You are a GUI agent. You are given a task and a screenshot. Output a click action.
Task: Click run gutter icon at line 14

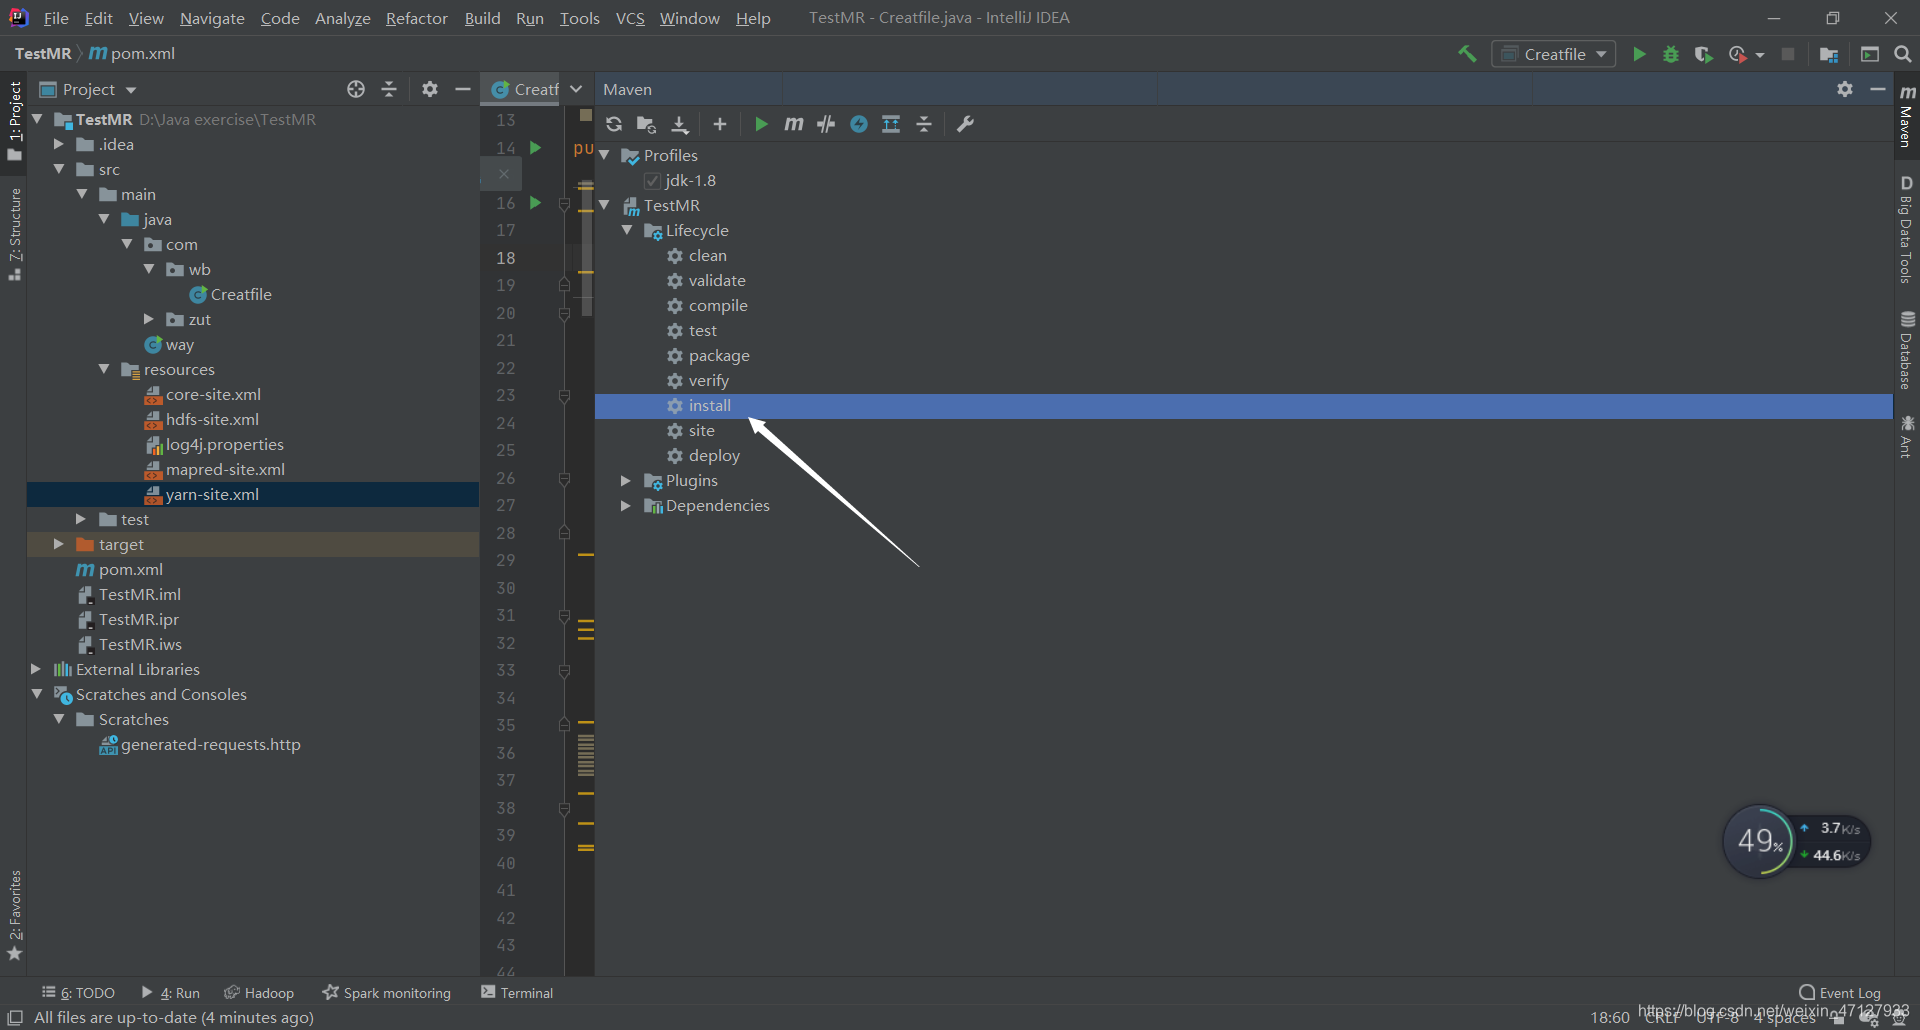535,147
